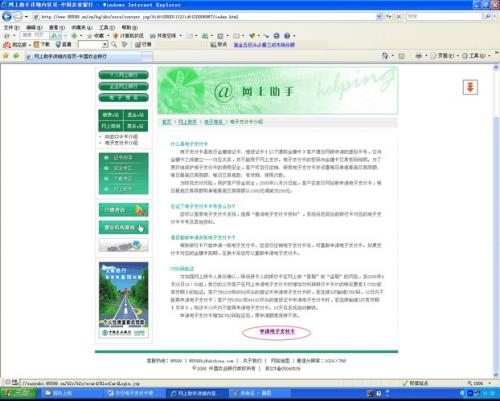
Task: Select the 网上助手详细内容页 browser tab
Action: 83,56
